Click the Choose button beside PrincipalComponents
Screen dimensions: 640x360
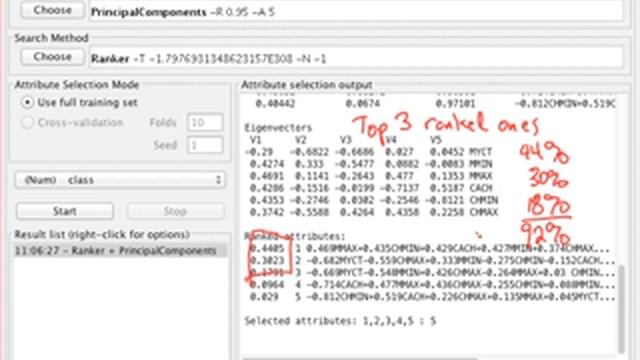(x=53, y=10)
